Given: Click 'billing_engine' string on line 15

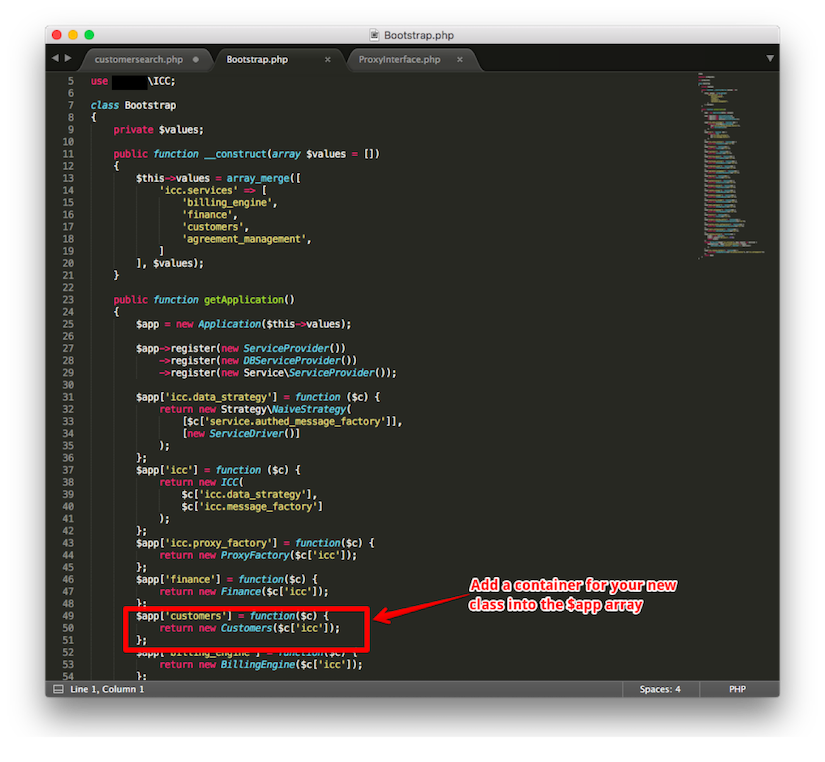Looking at the screenshot, I should [x=227, y=203].
